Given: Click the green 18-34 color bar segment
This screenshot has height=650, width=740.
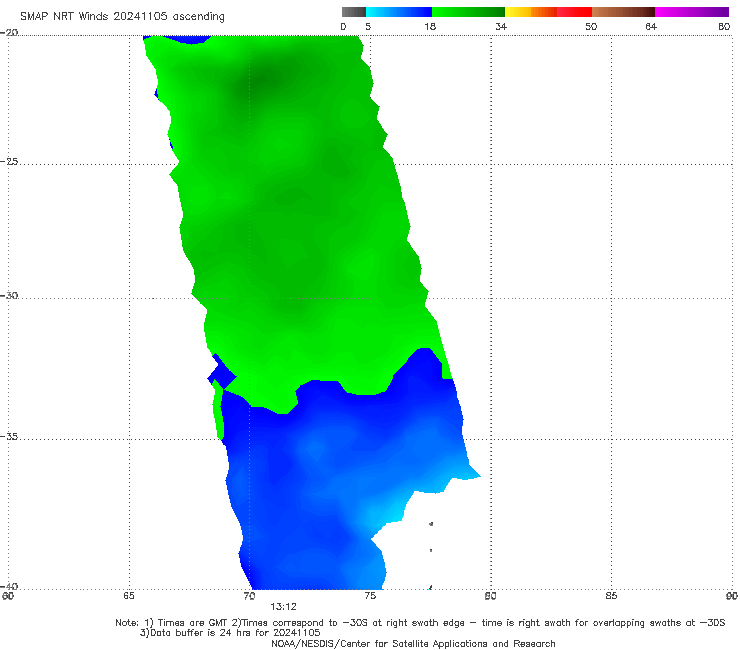Looking at the screenshot, I should (x=468, y=12).
